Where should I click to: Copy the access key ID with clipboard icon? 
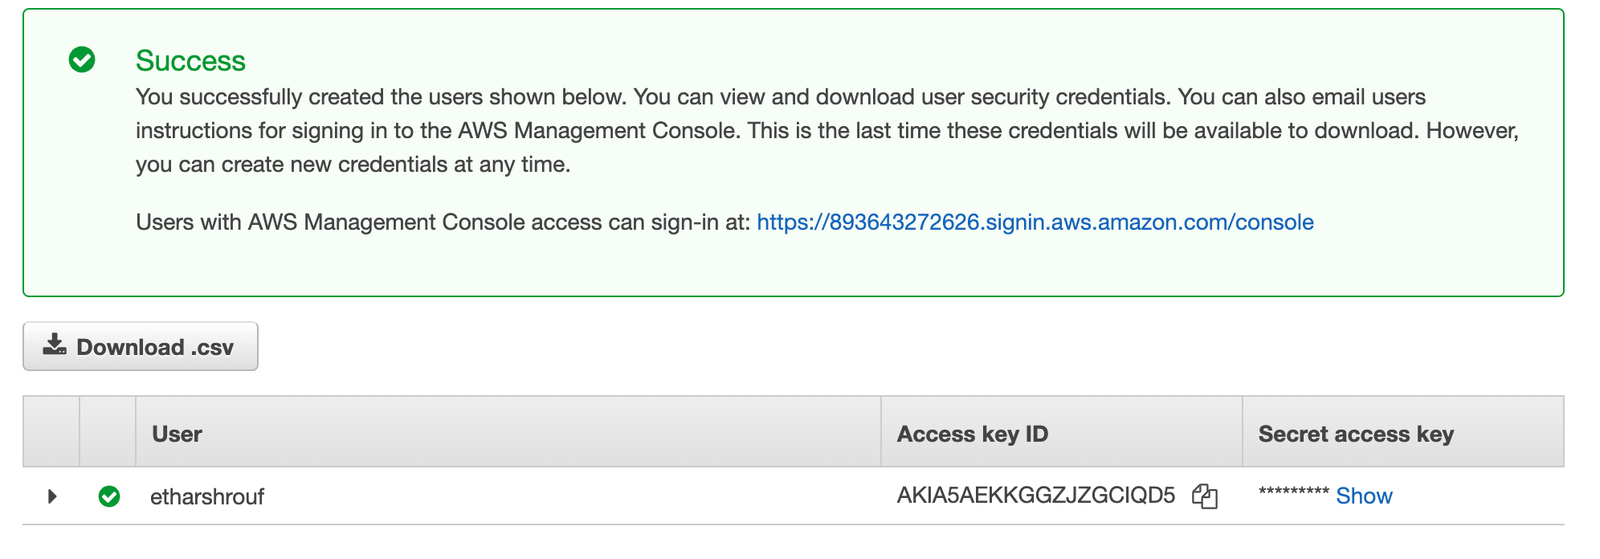[1205, 496]
